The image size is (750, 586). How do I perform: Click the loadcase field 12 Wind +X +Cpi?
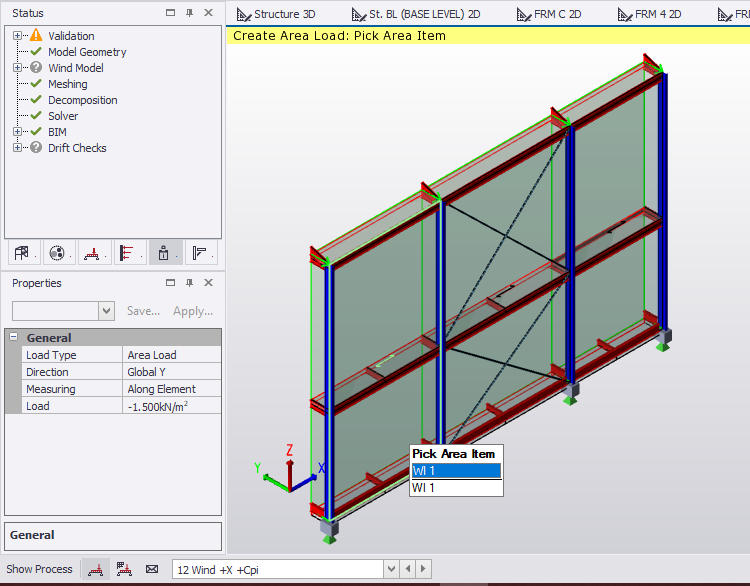(277, 569)
